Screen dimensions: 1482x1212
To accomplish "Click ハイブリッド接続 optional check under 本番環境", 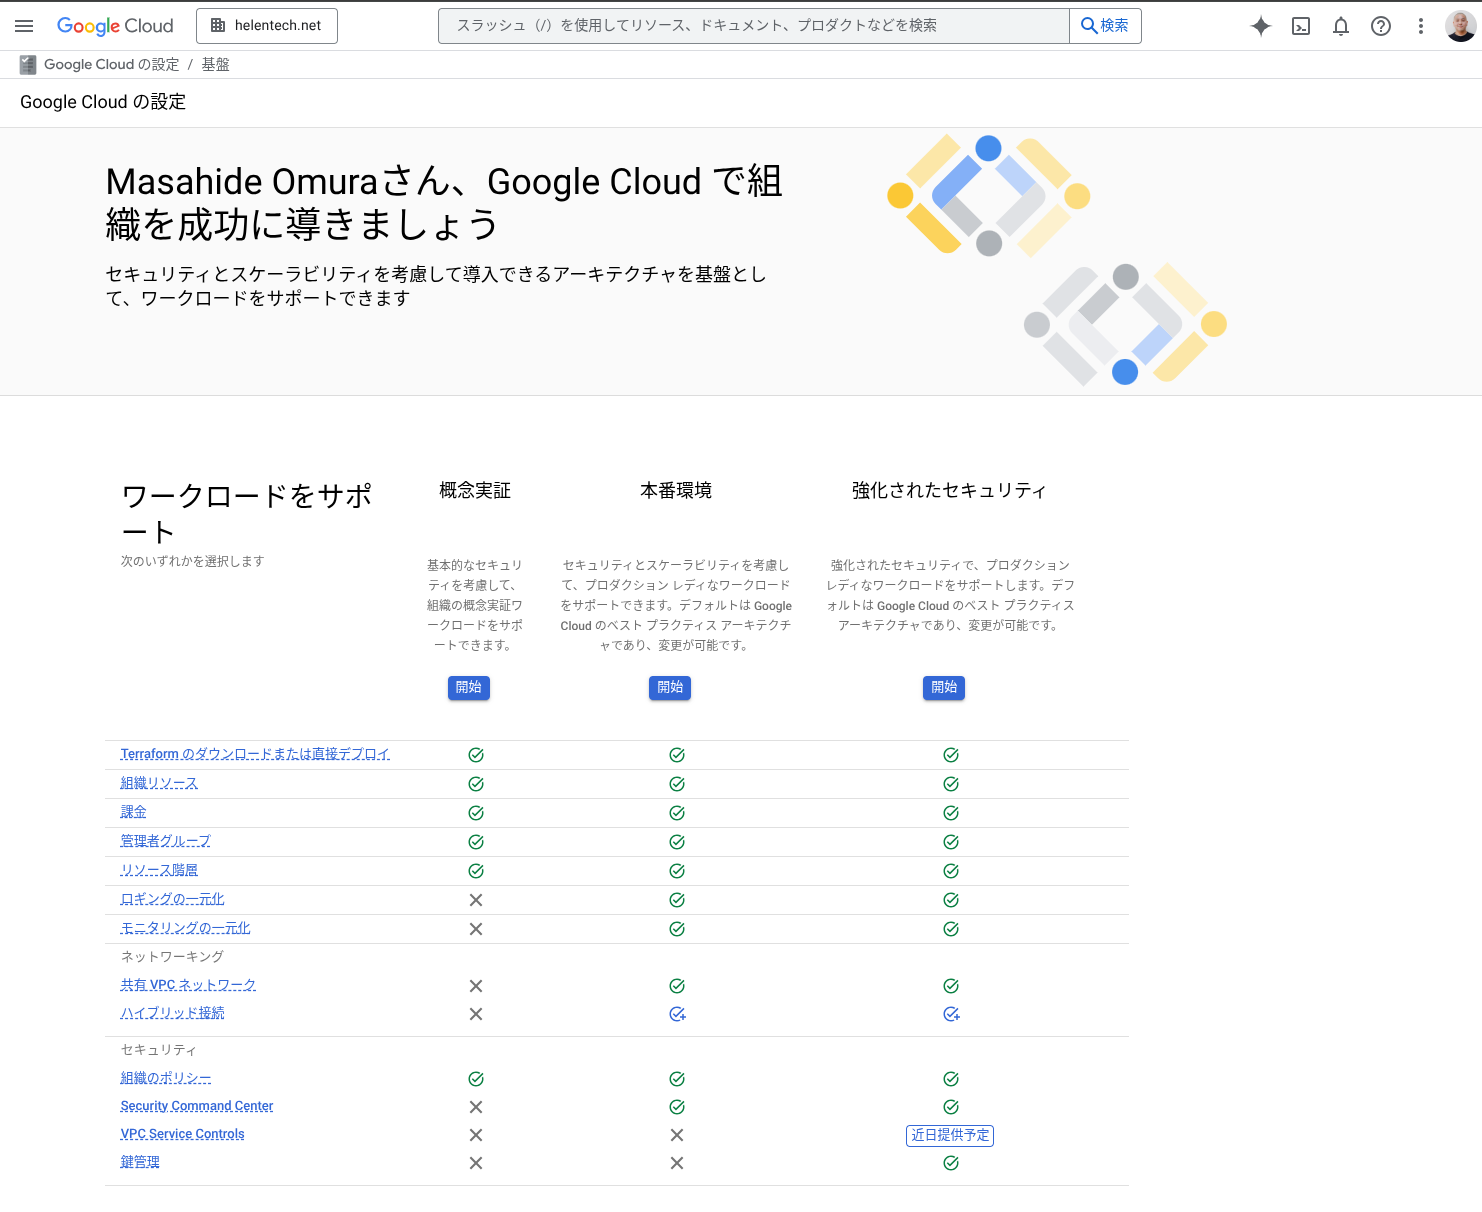I will (677, 1014).
